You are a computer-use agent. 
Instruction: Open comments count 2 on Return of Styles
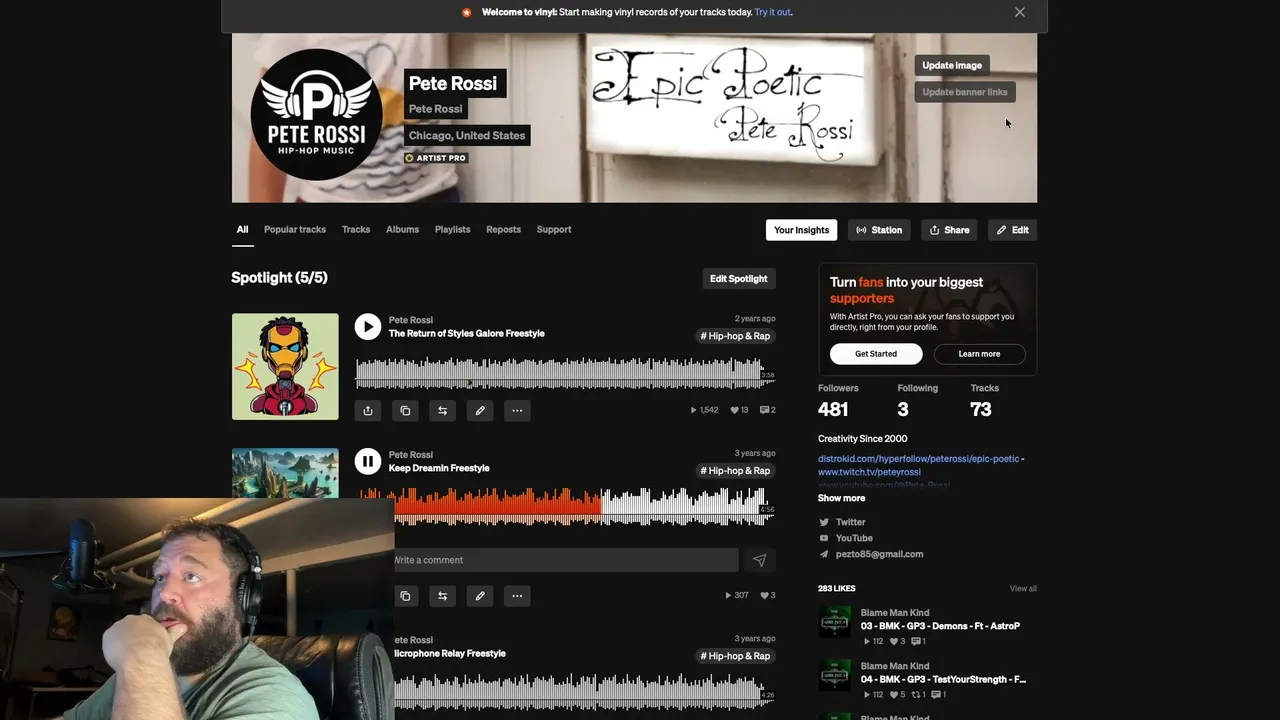click(768, 410)
